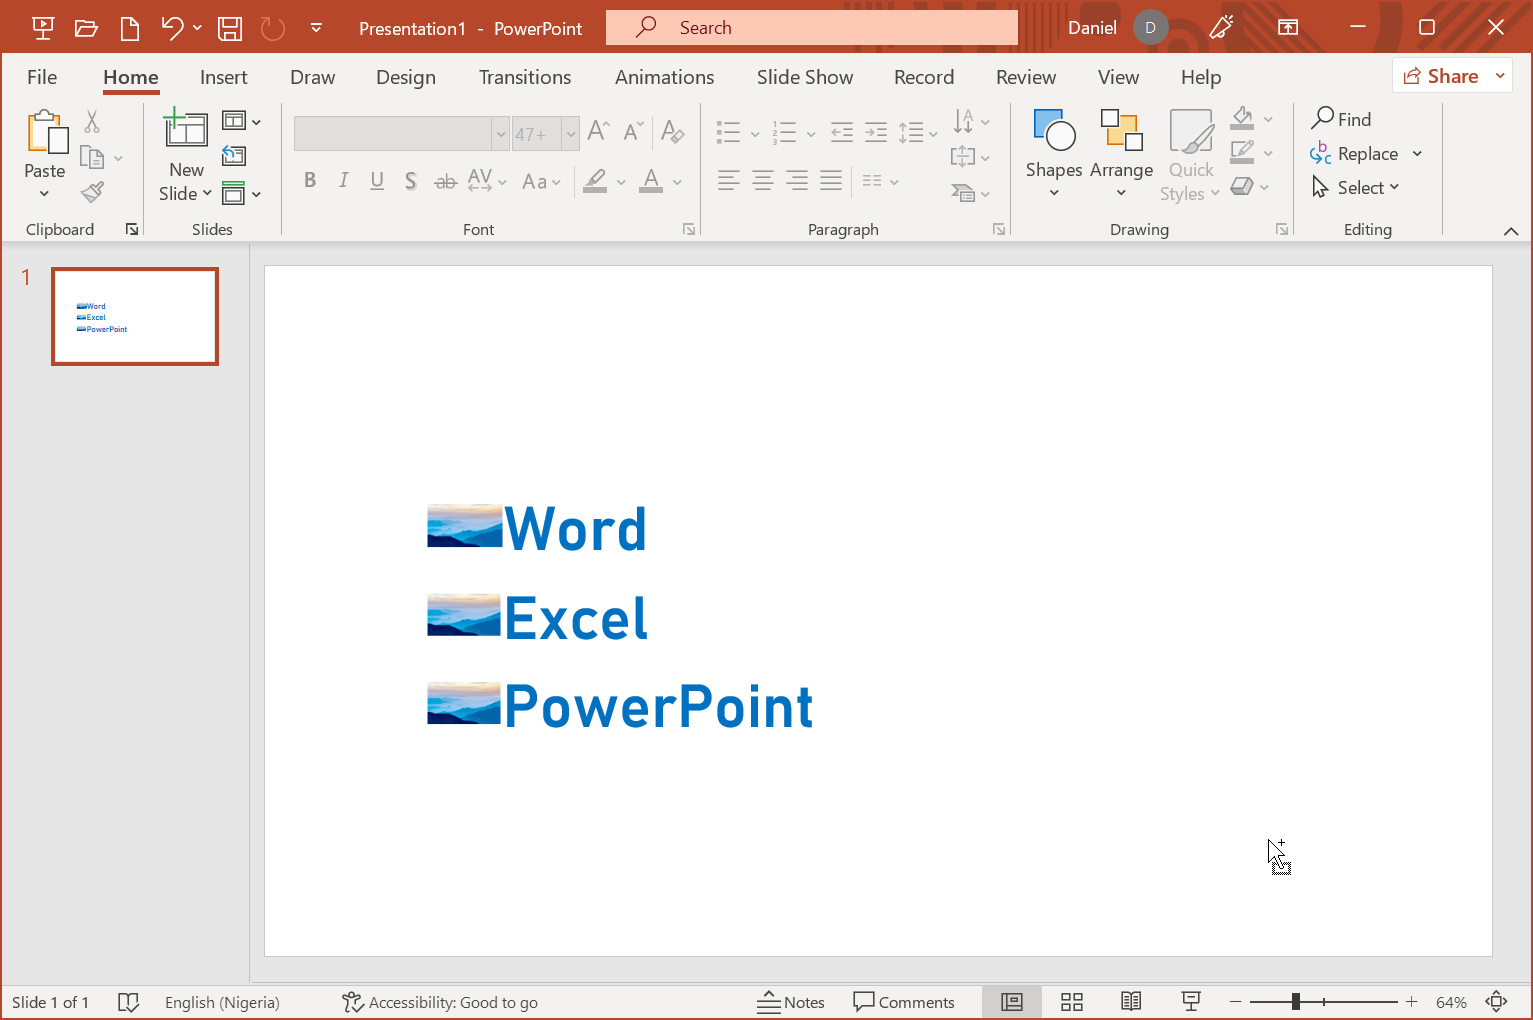Open the Arrange dropdown menu

click(x=1121, y=152)
